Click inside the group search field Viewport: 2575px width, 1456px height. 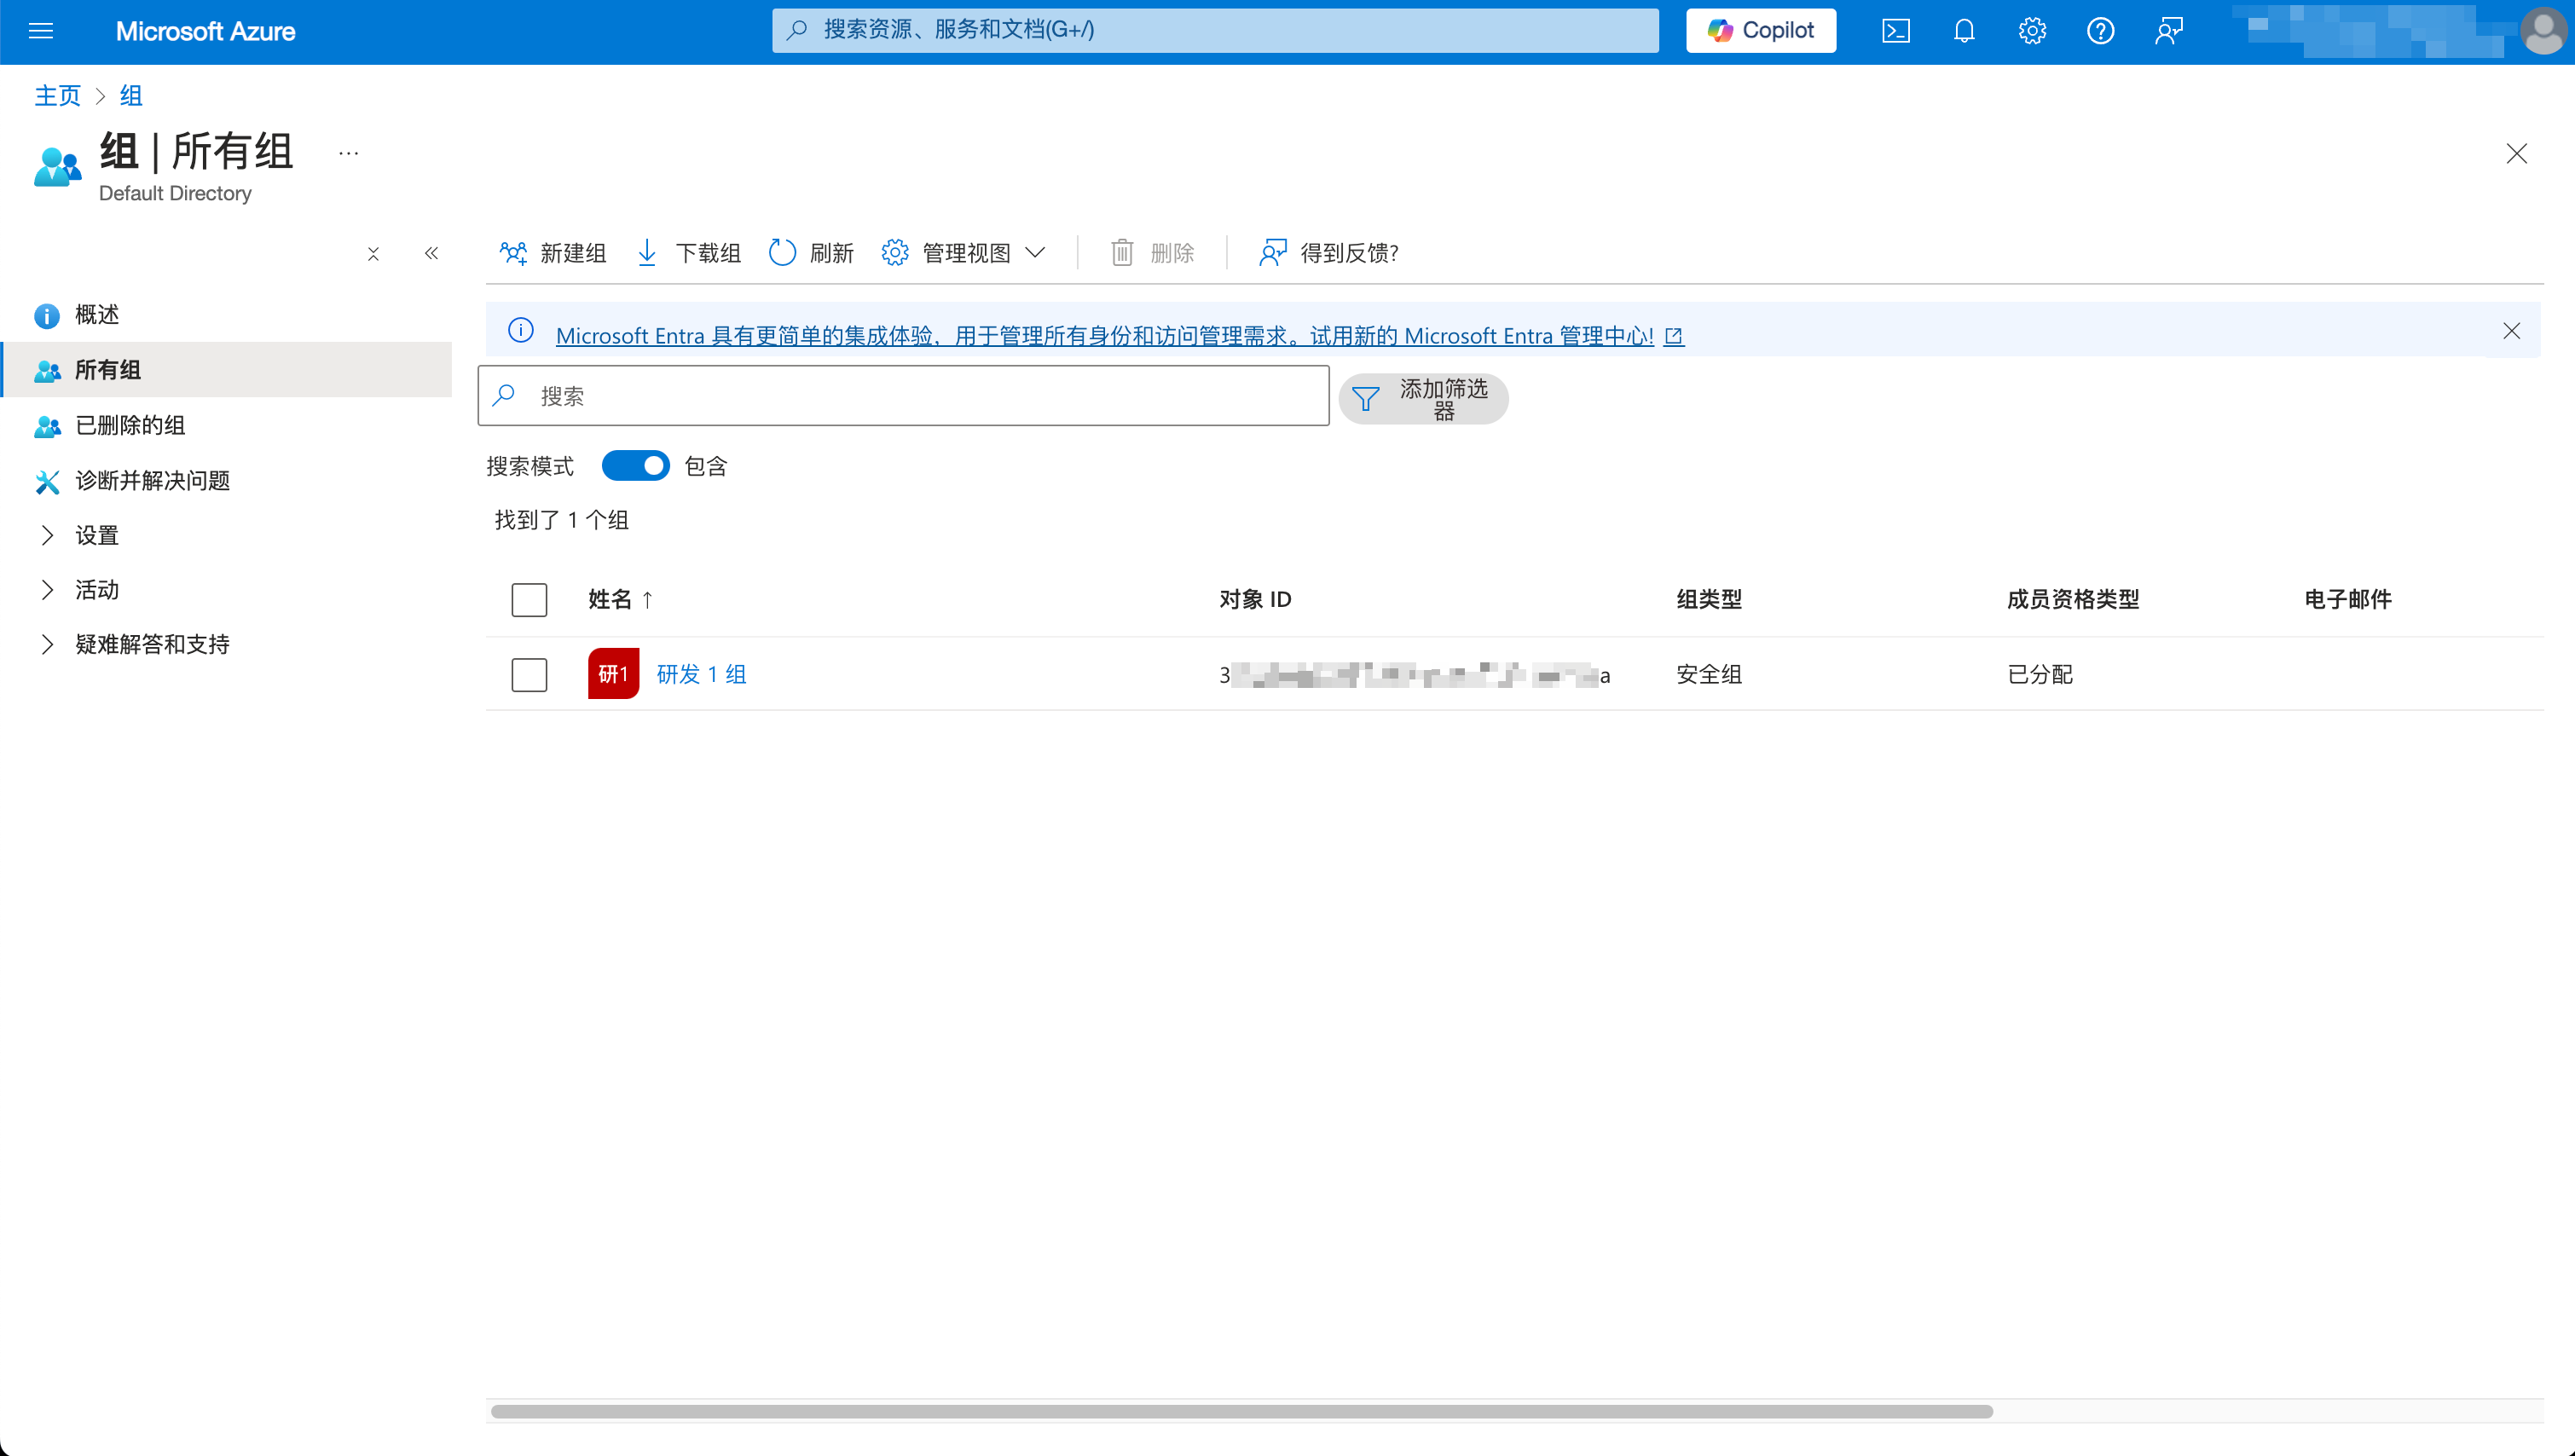pyautogui.click(x=900, y=395)
